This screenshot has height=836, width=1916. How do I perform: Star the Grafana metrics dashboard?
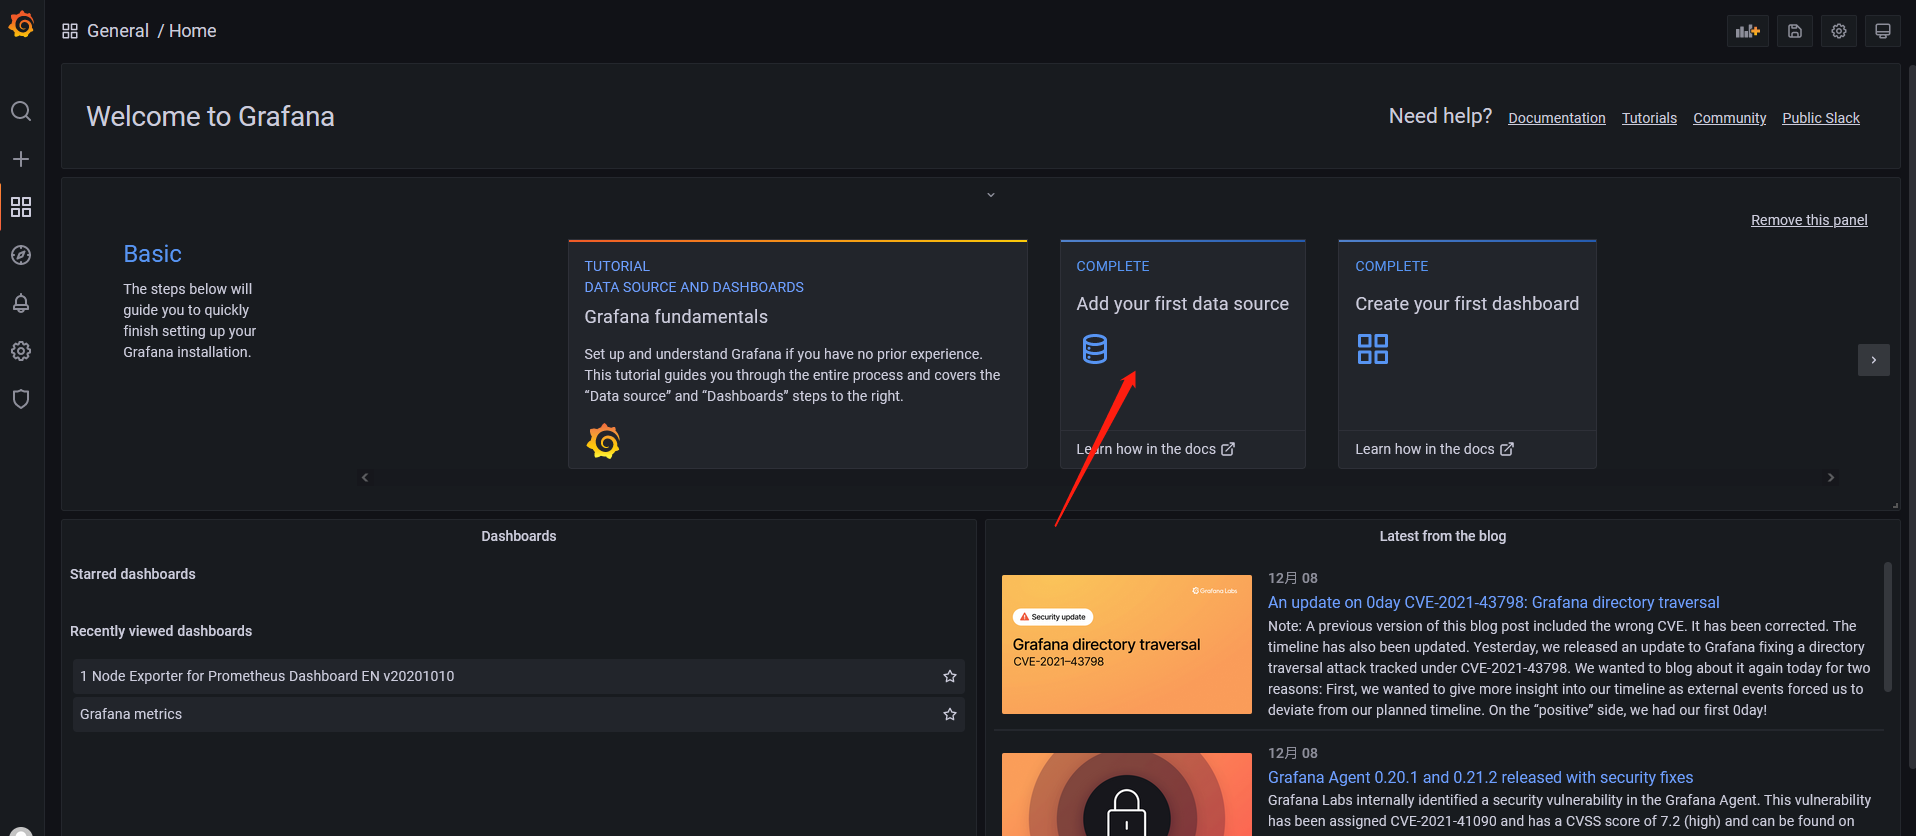(950, 715)
